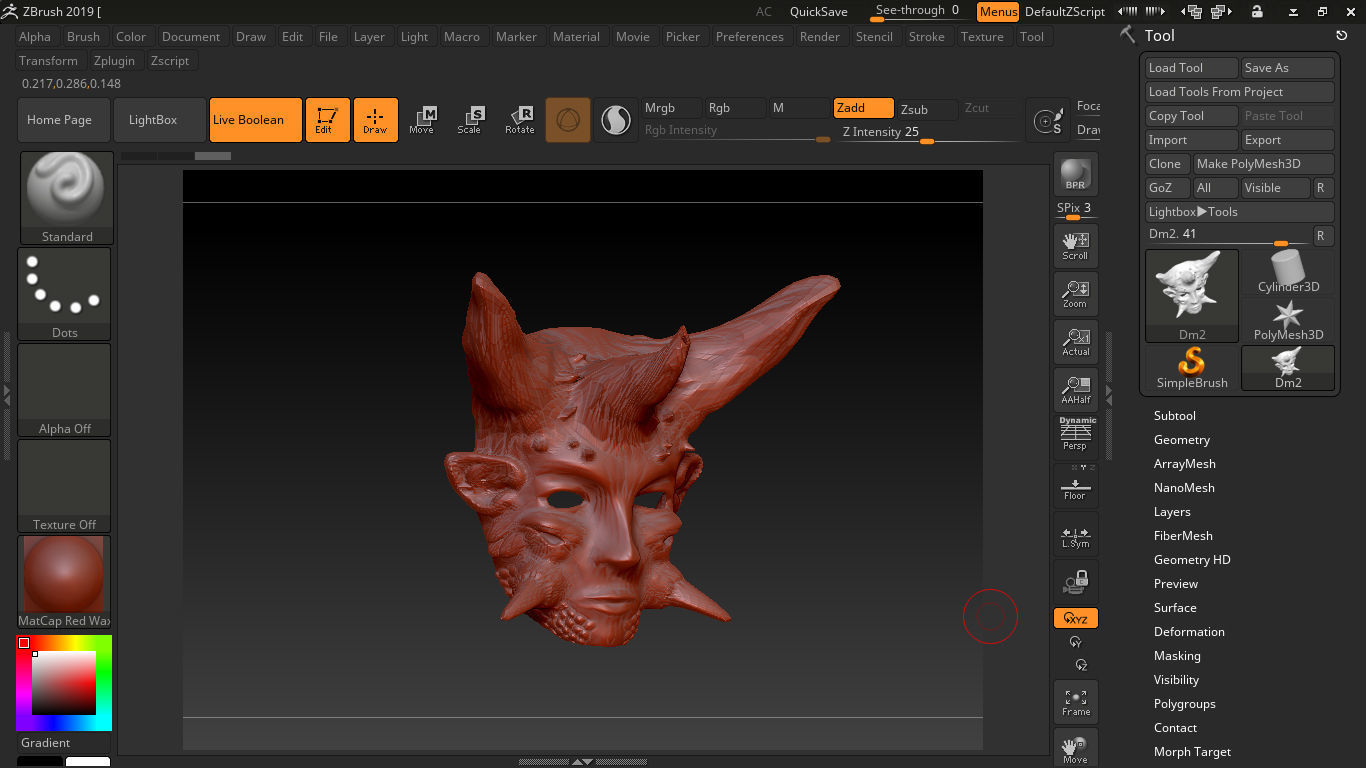
Task: Click the AAHalf view icon
Action: (x=1075, y=389)
